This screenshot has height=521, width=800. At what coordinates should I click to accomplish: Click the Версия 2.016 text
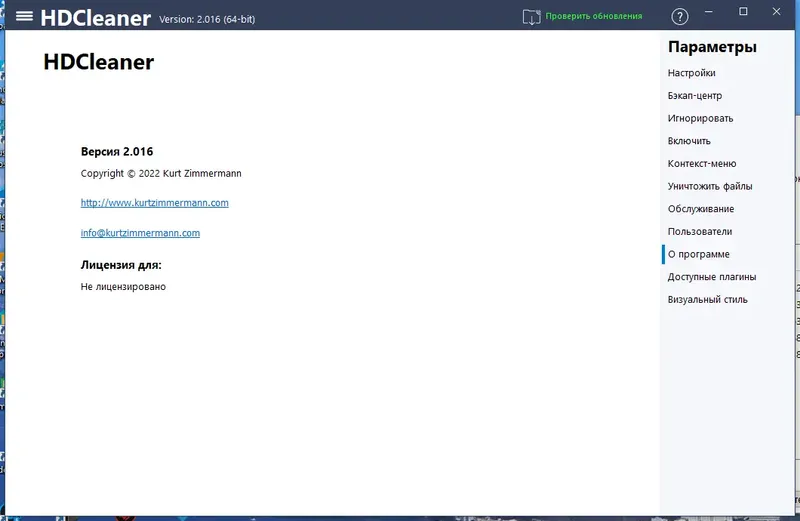tap(117, 152)
